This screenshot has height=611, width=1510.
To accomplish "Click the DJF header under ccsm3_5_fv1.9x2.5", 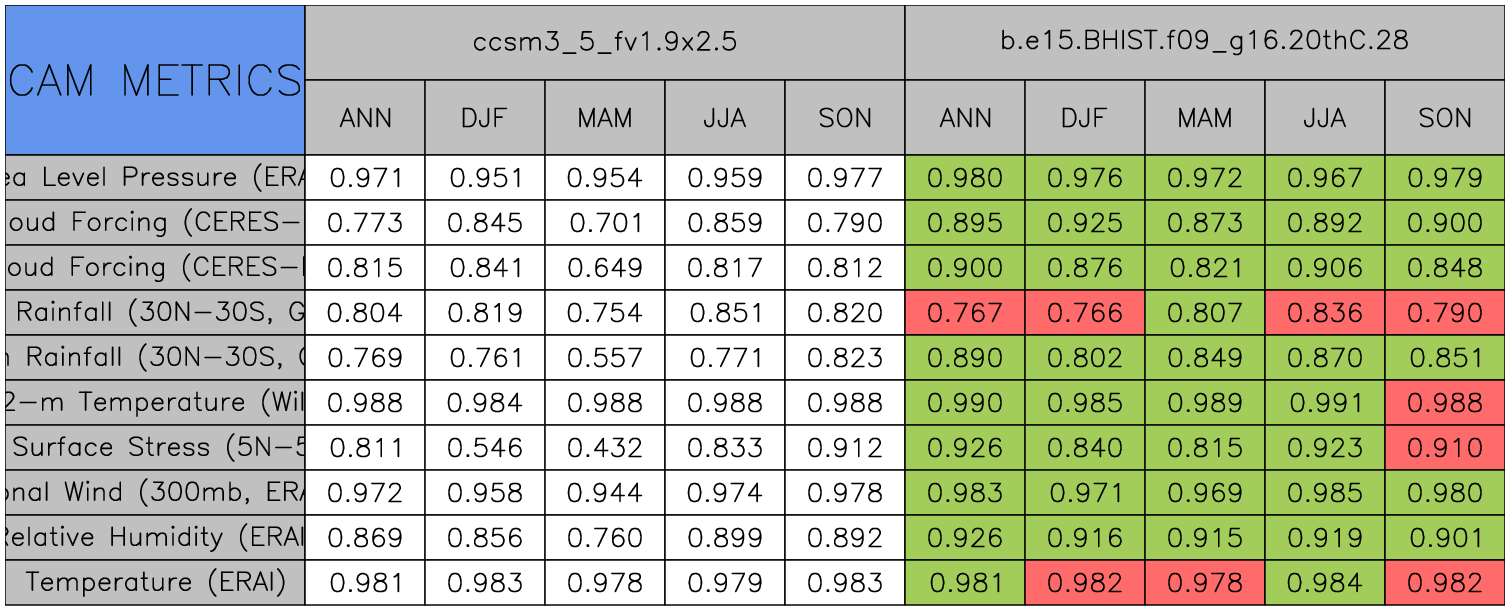I will pyautogui.click(x=485, y=118).
